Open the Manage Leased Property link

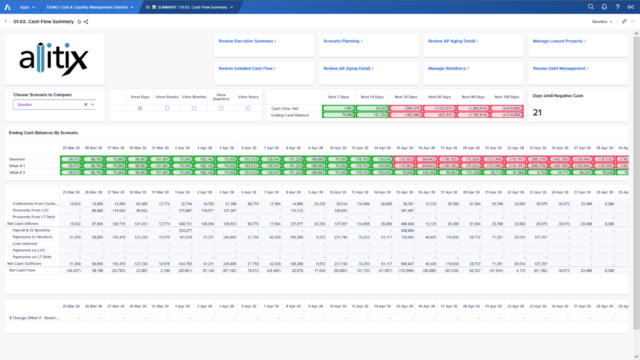(559, 41)
